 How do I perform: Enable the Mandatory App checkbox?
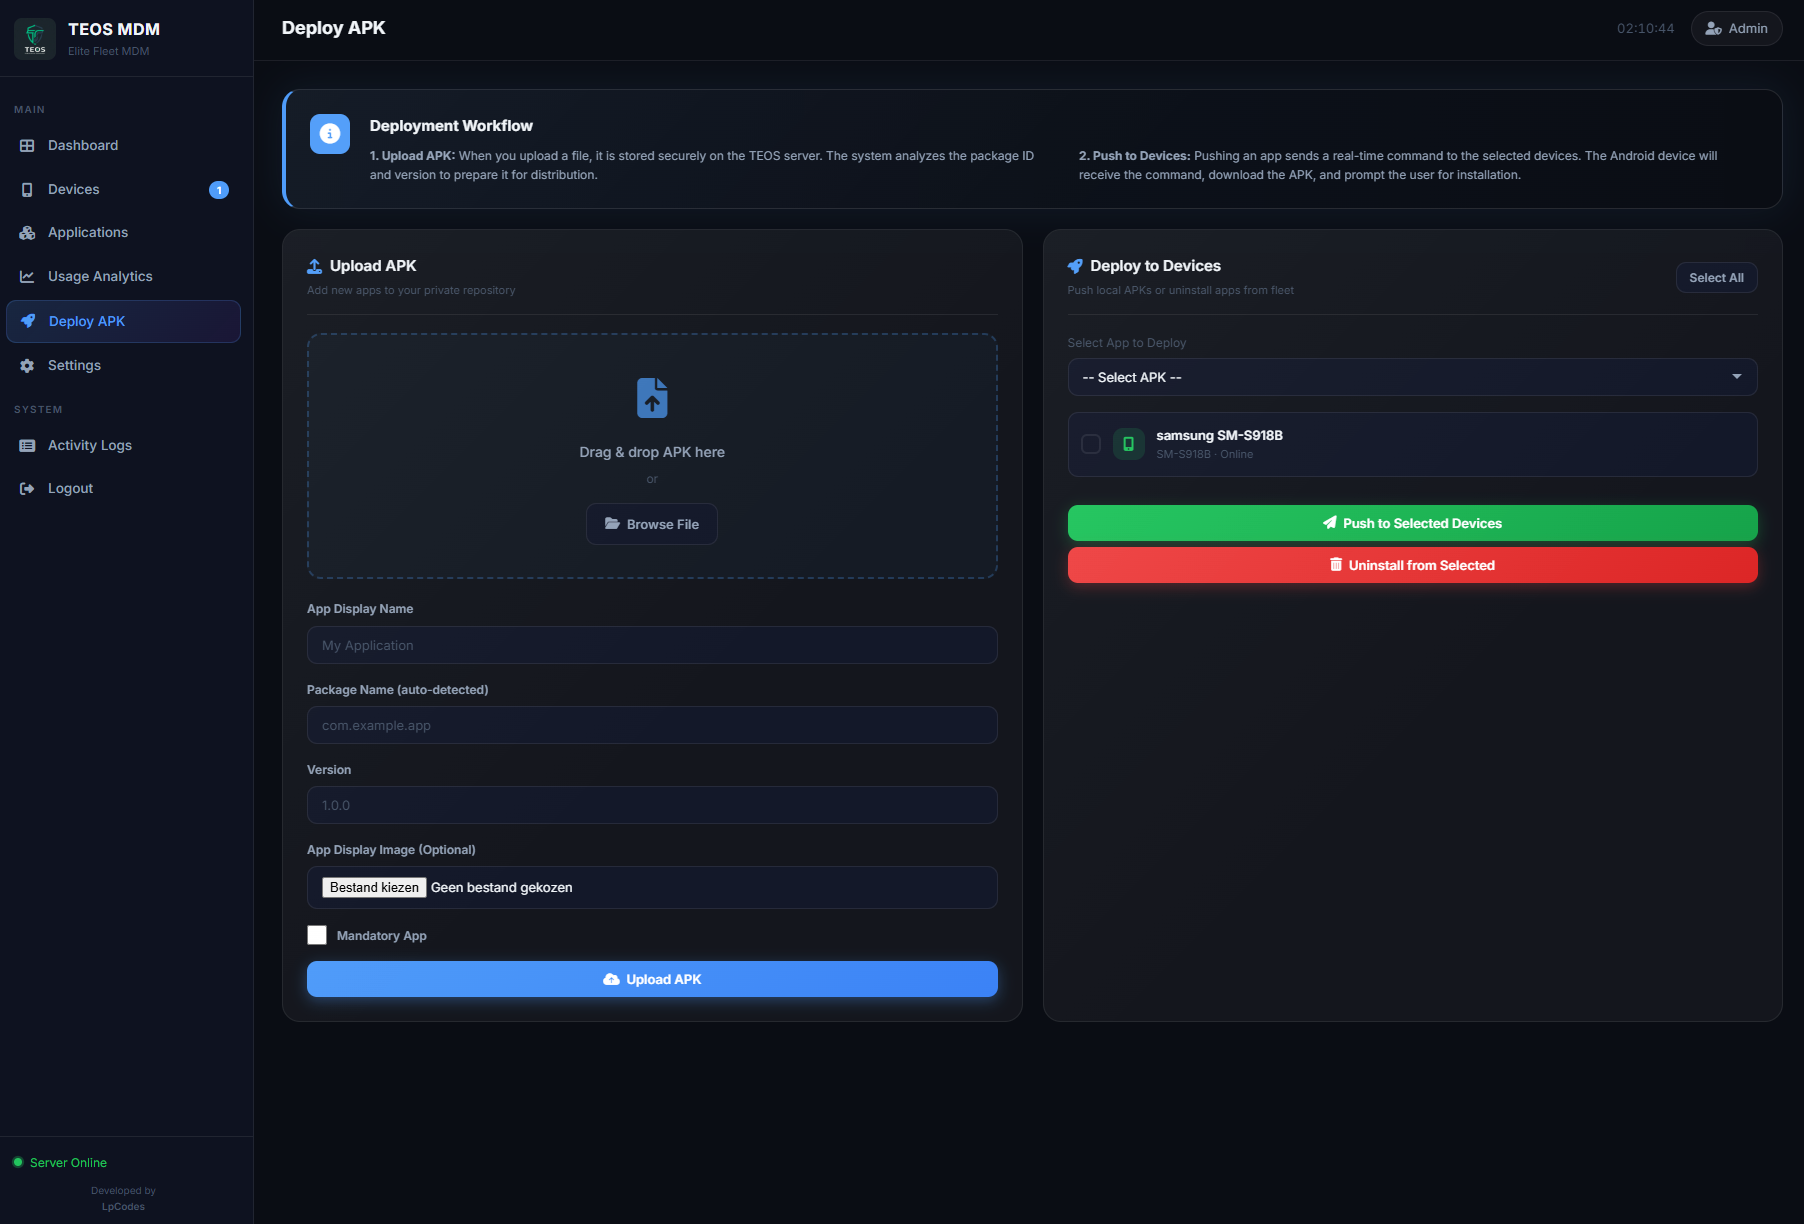click(317, 935)
